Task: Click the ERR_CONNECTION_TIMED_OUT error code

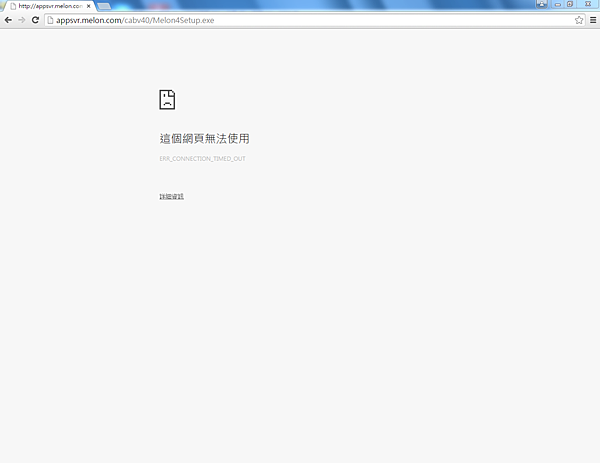Action: tap(202, 158)
